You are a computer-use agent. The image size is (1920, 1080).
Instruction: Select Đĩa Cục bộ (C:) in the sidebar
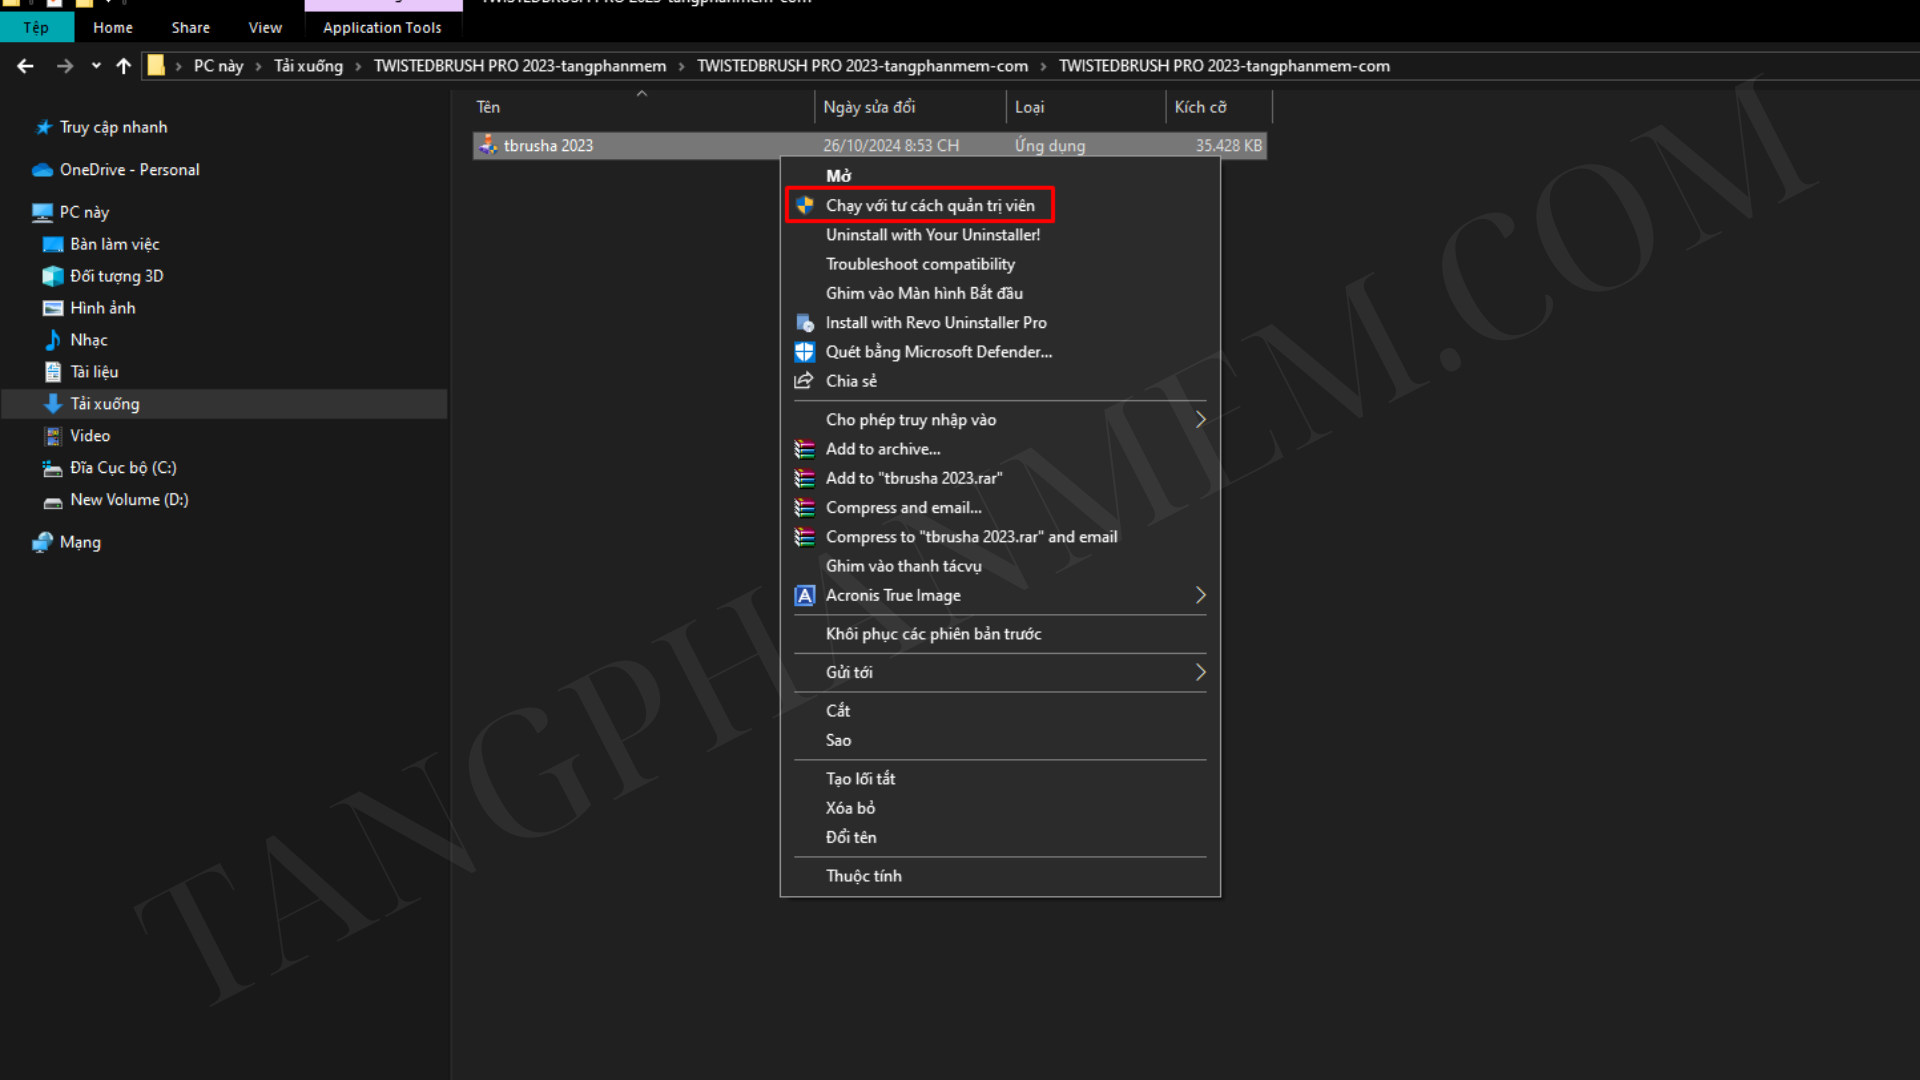coord(123,468)
